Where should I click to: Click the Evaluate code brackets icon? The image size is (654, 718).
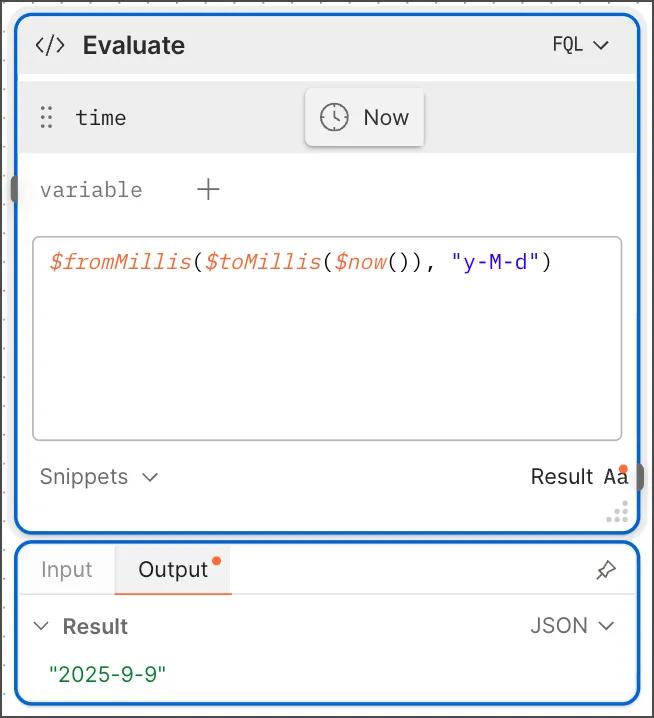pos(50,45)
